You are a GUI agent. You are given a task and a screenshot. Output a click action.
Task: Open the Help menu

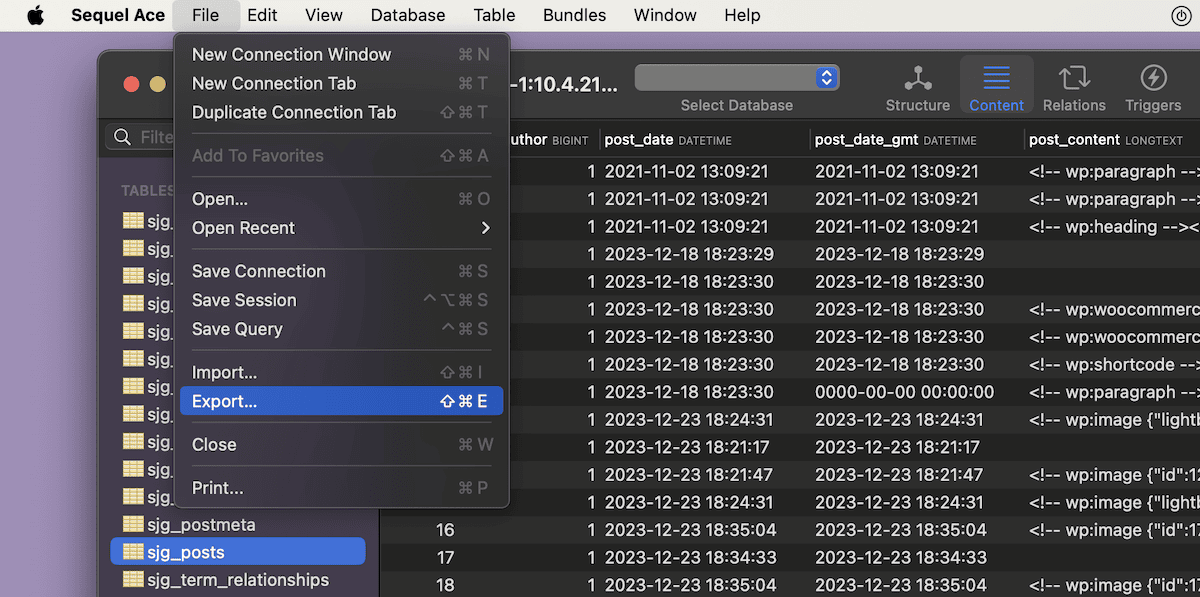point(742,15)
